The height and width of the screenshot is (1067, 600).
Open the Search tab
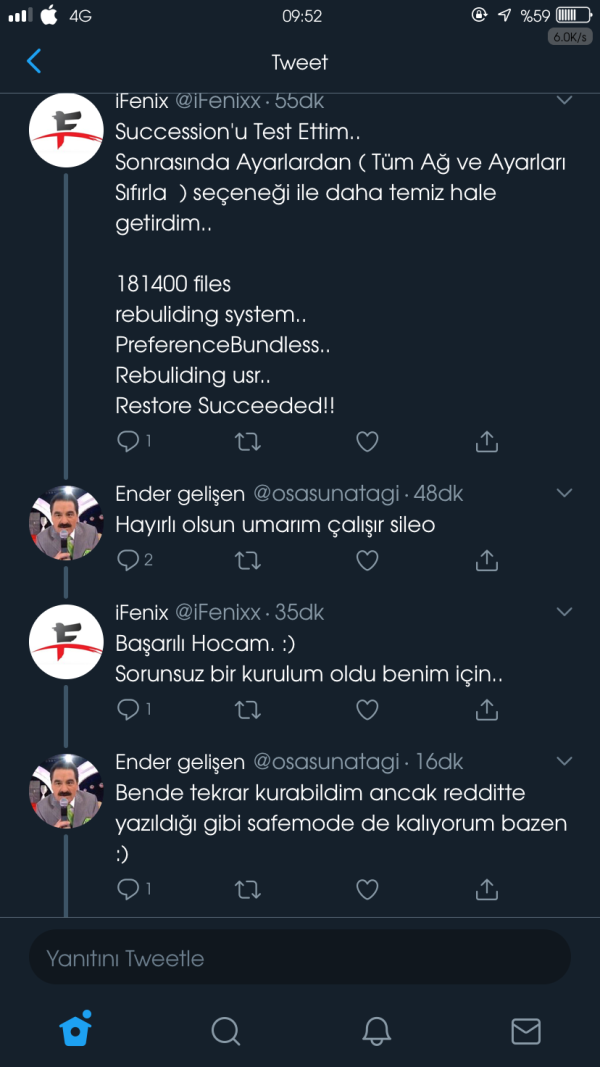coord(226,1030)
